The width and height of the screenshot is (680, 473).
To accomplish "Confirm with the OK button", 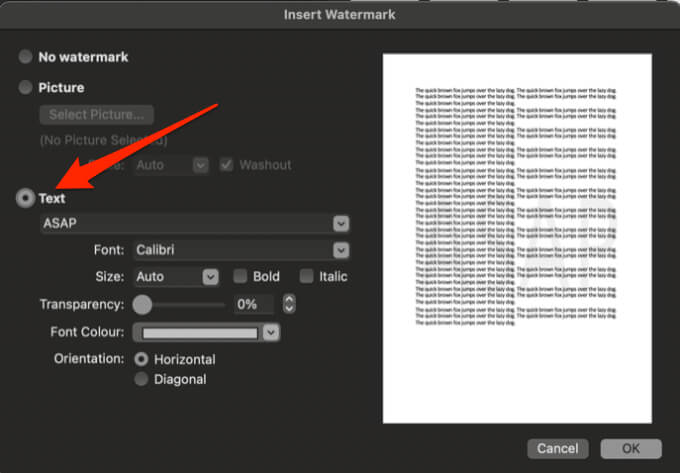I will [x=631, y=448].
